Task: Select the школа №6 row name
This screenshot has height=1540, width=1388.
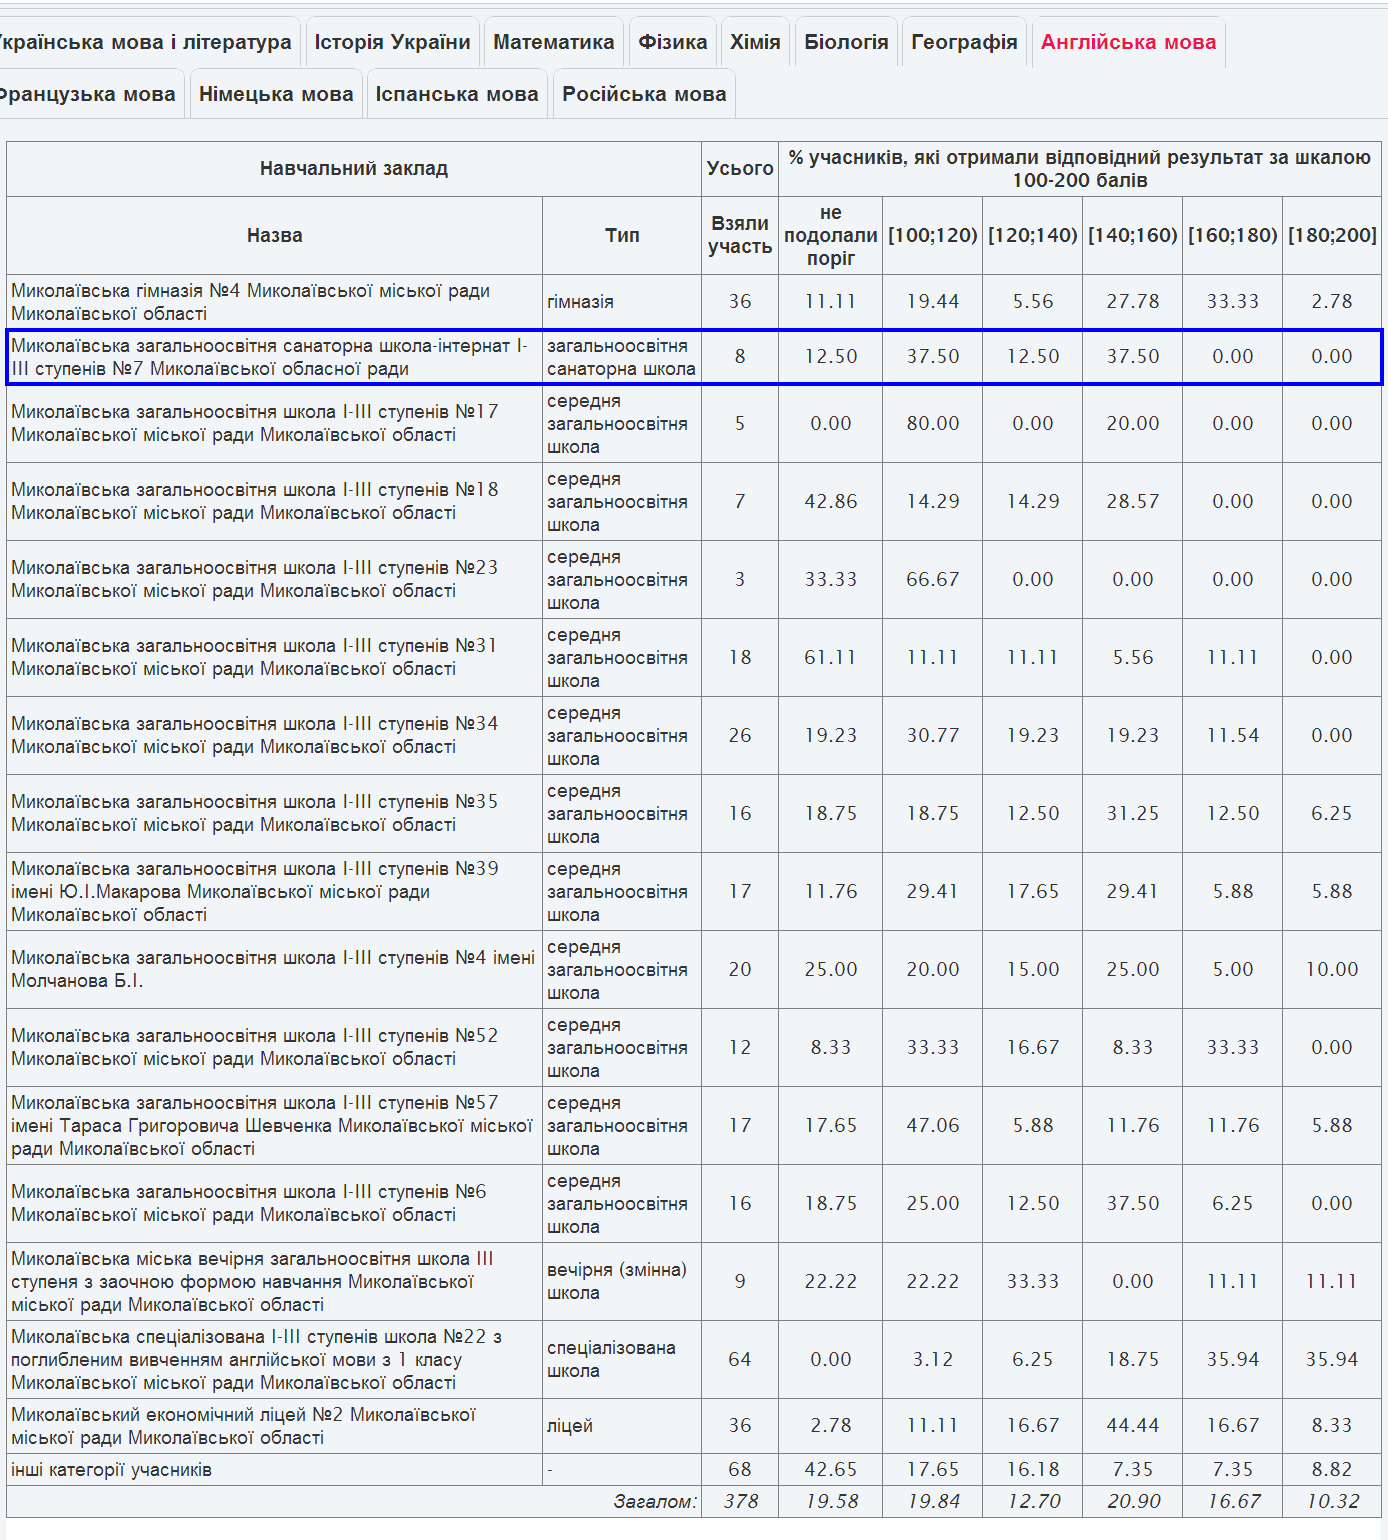Action: coord(248,1203)
